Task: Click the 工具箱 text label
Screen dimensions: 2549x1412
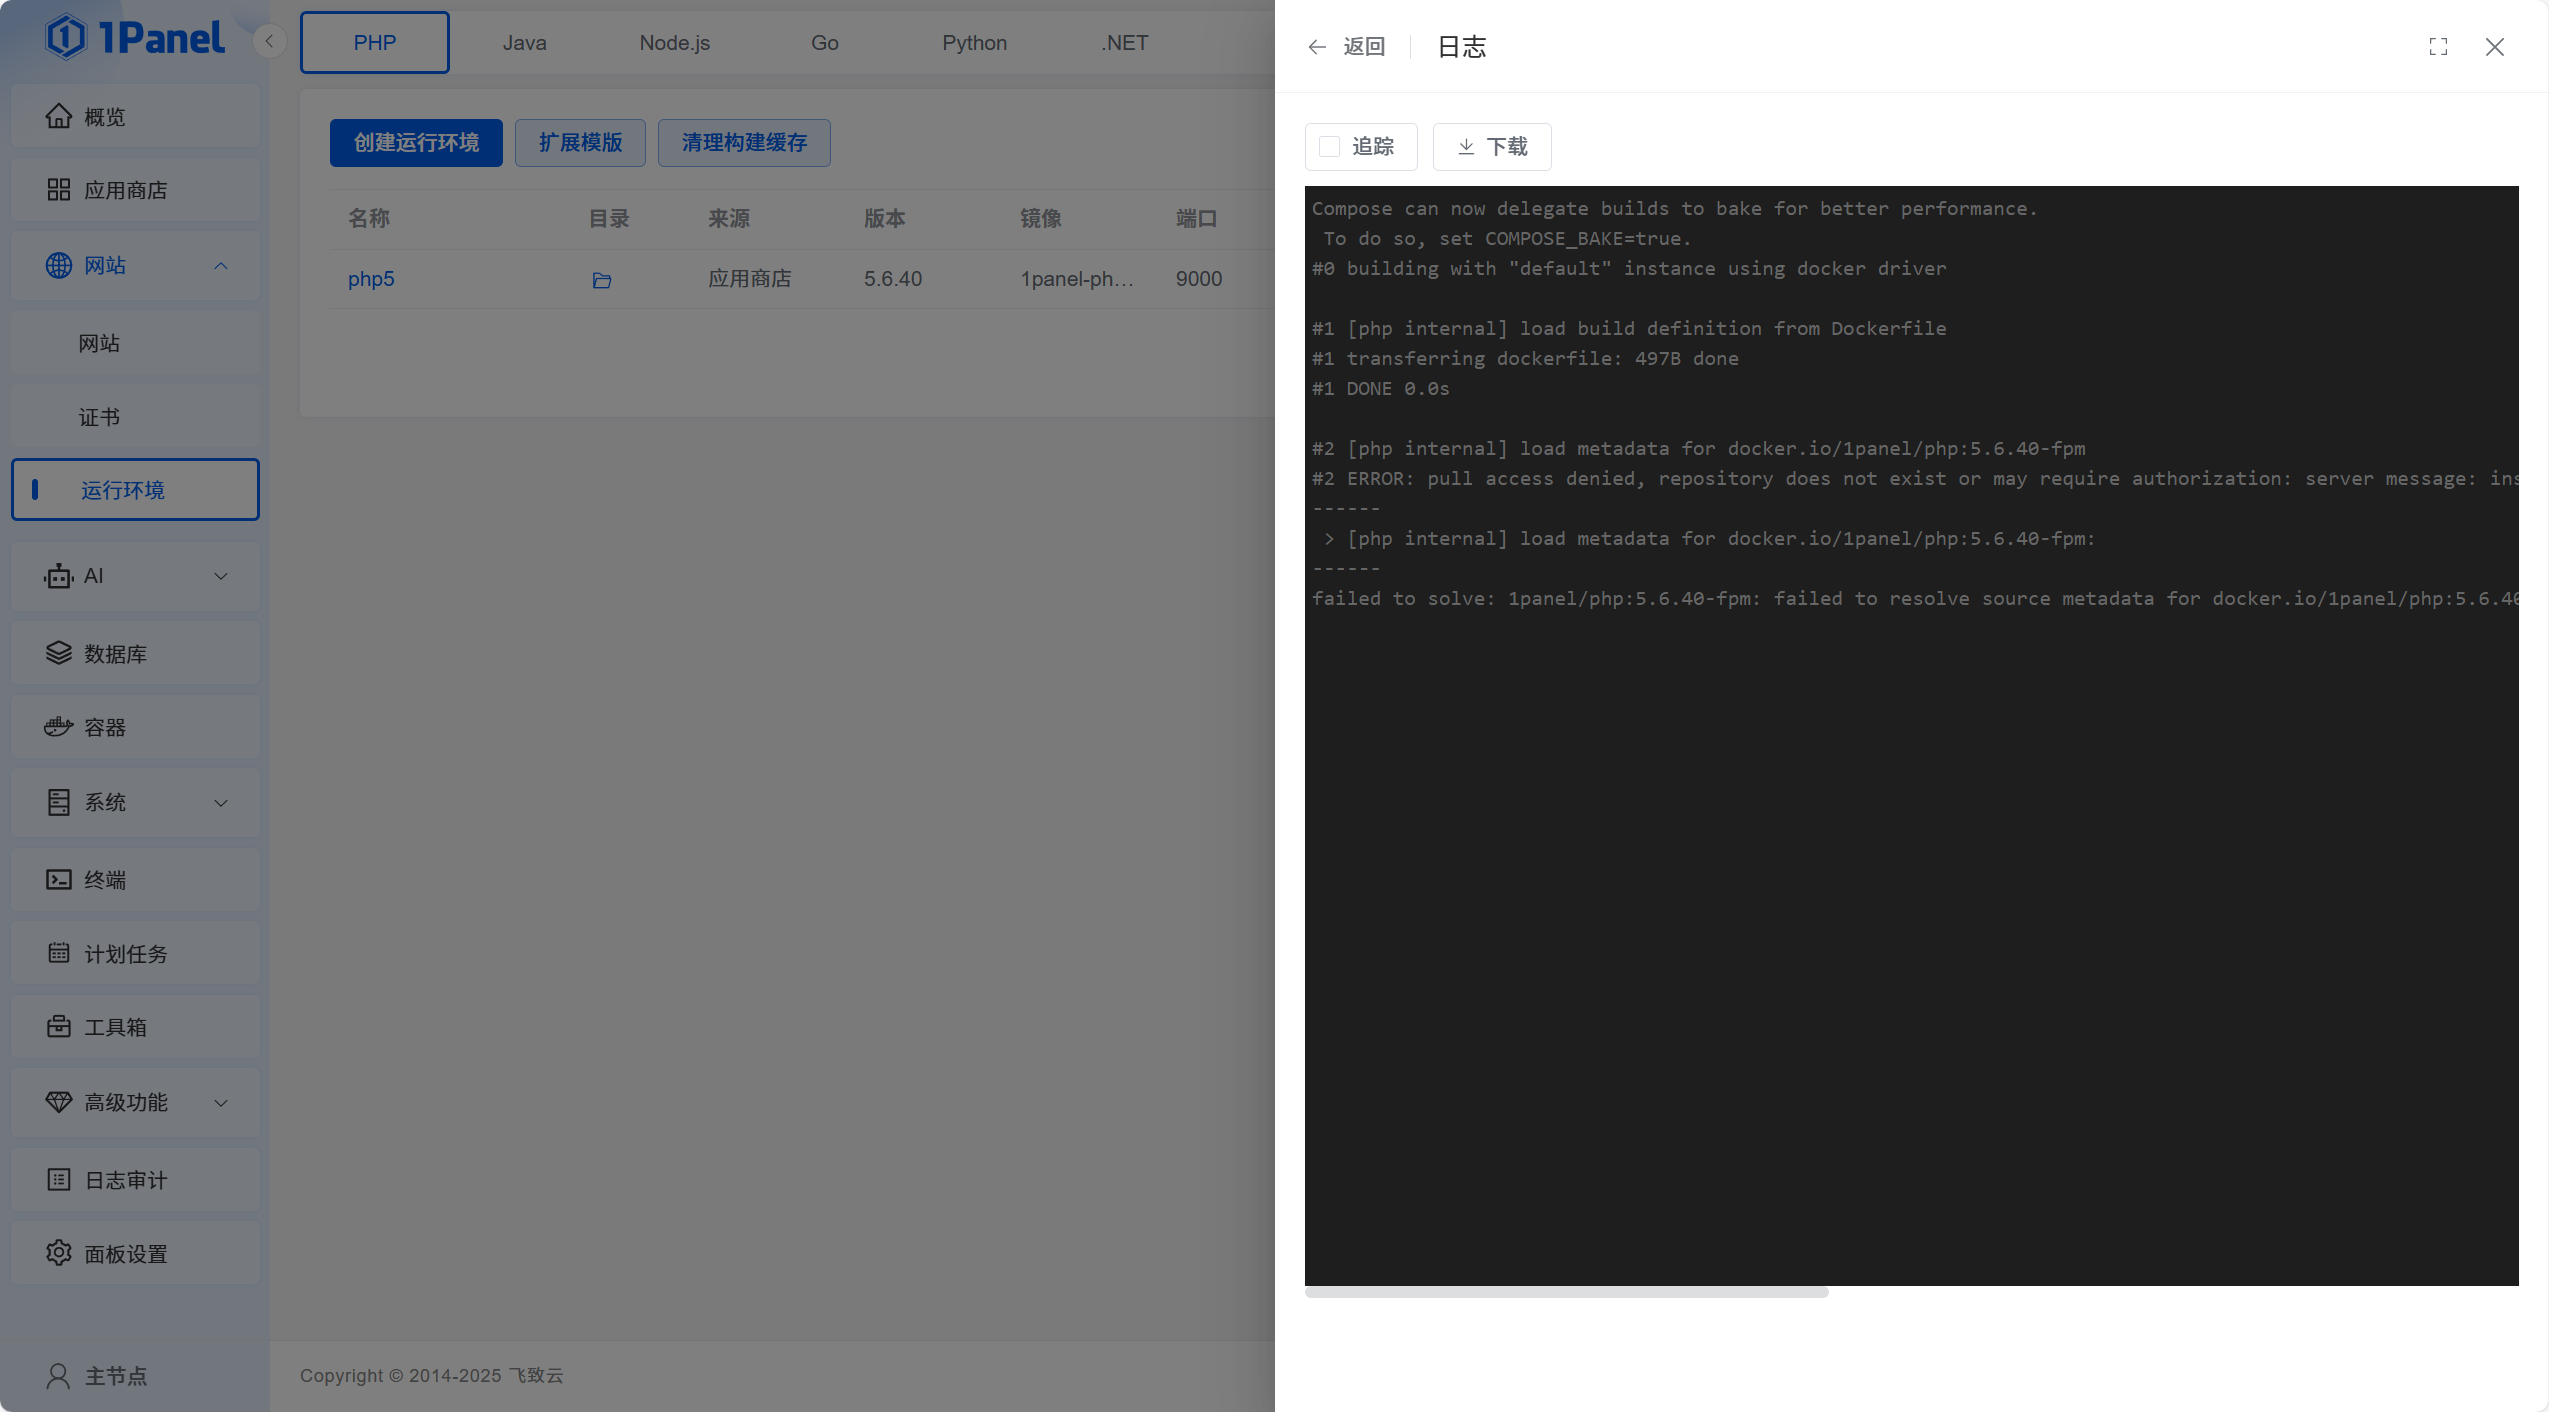Action: [x=116, y=1027]
